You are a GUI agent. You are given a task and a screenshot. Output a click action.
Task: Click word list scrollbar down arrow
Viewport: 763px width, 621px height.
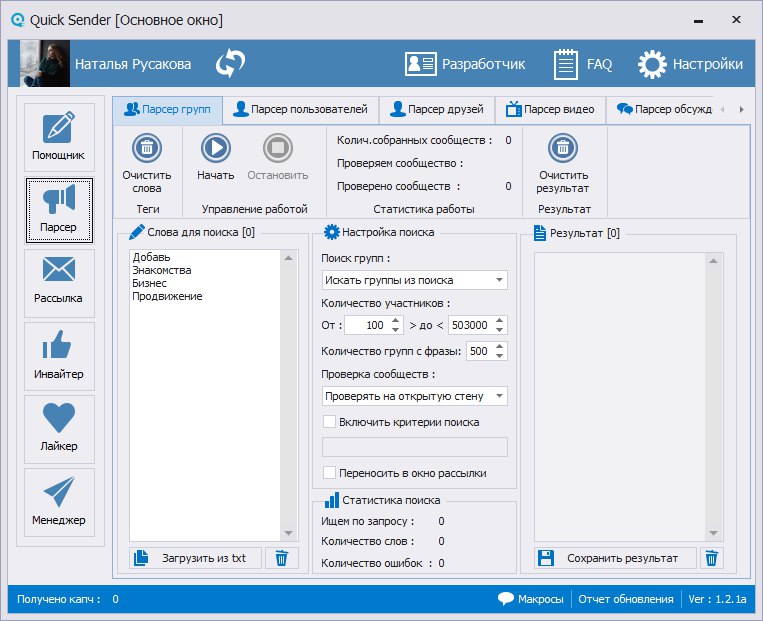pos(289,533)
